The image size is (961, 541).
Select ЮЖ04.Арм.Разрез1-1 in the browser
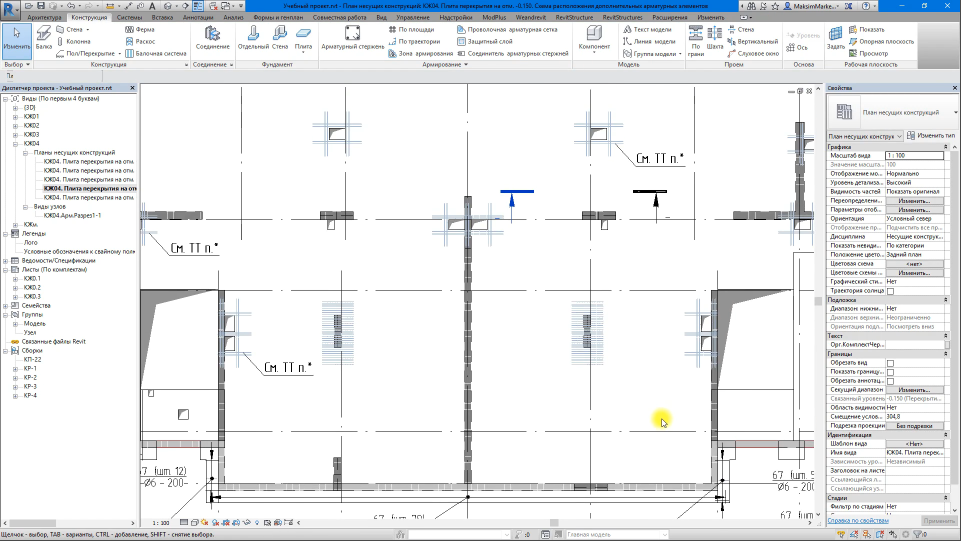tap(72, 216)
